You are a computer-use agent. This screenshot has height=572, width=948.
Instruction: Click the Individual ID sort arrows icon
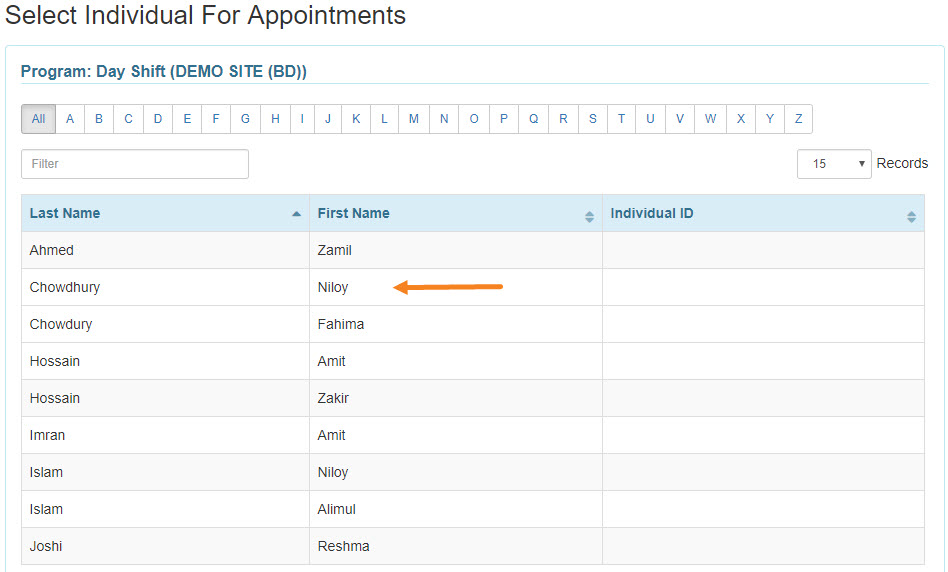[x=911, y=216]
